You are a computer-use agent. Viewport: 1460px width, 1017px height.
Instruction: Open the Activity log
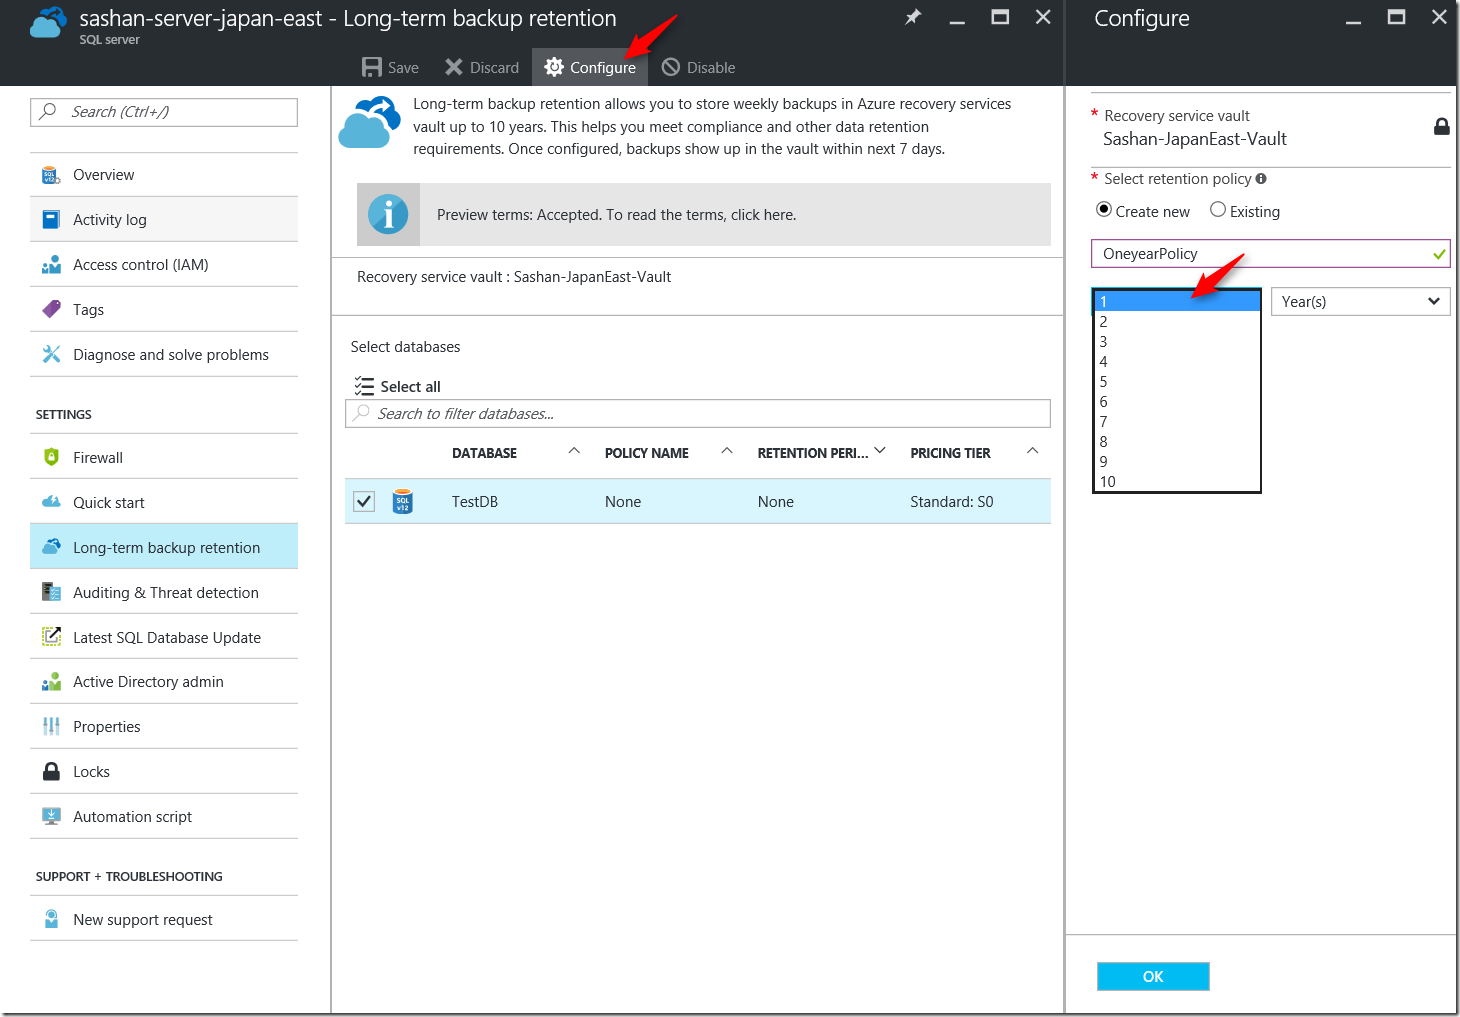click(110, 219)
